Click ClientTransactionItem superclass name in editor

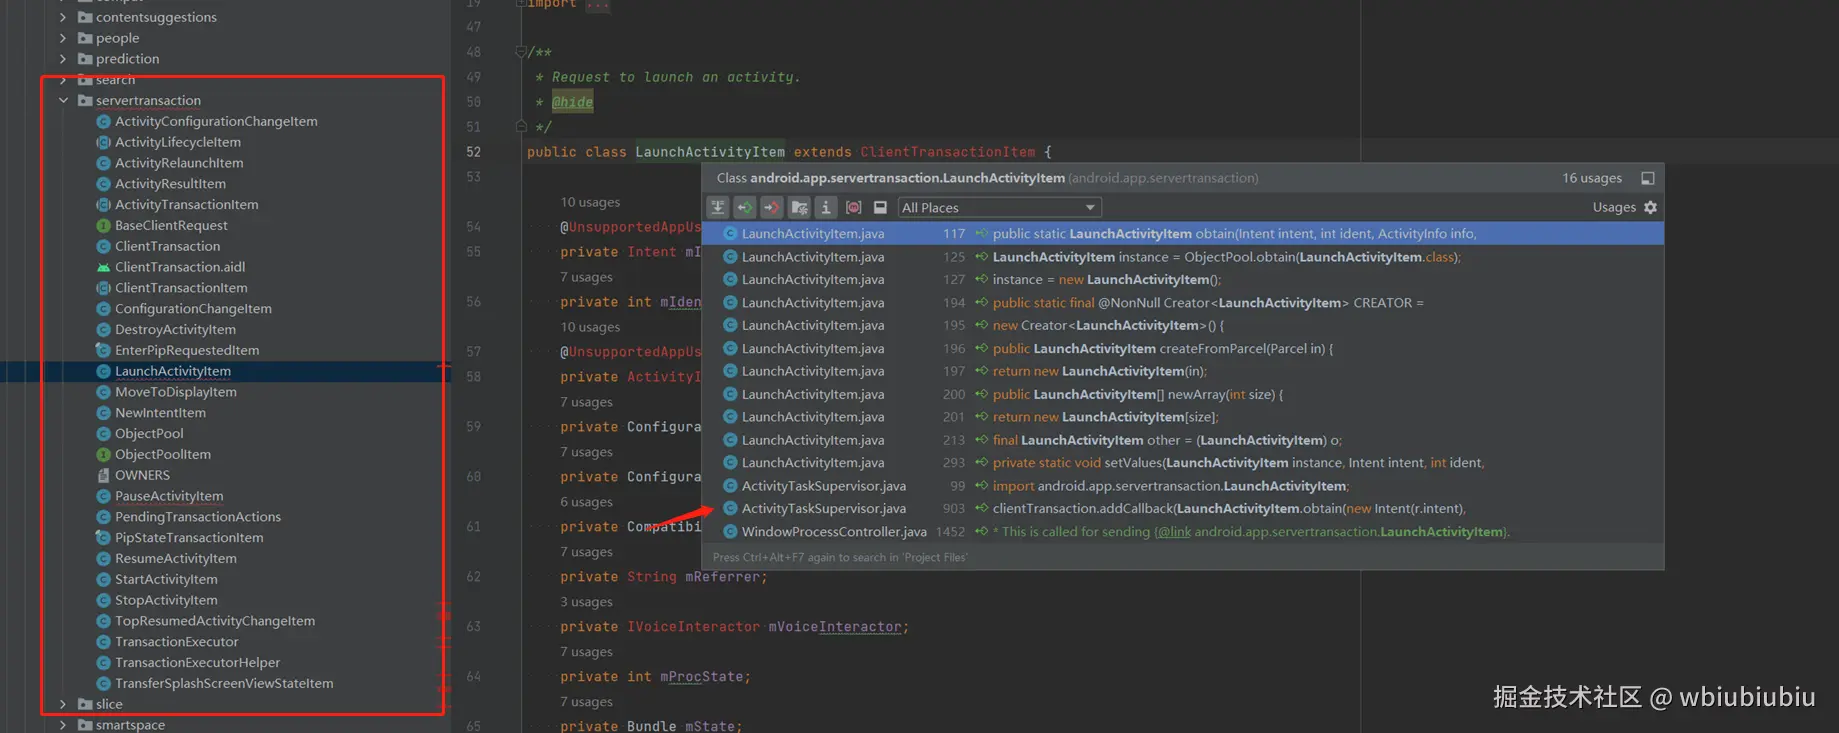947,152
